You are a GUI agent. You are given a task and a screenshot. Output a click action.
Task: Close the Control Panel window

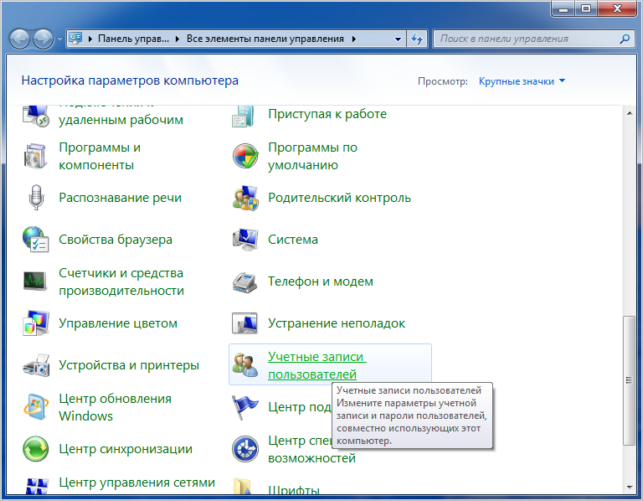[618, 8]
